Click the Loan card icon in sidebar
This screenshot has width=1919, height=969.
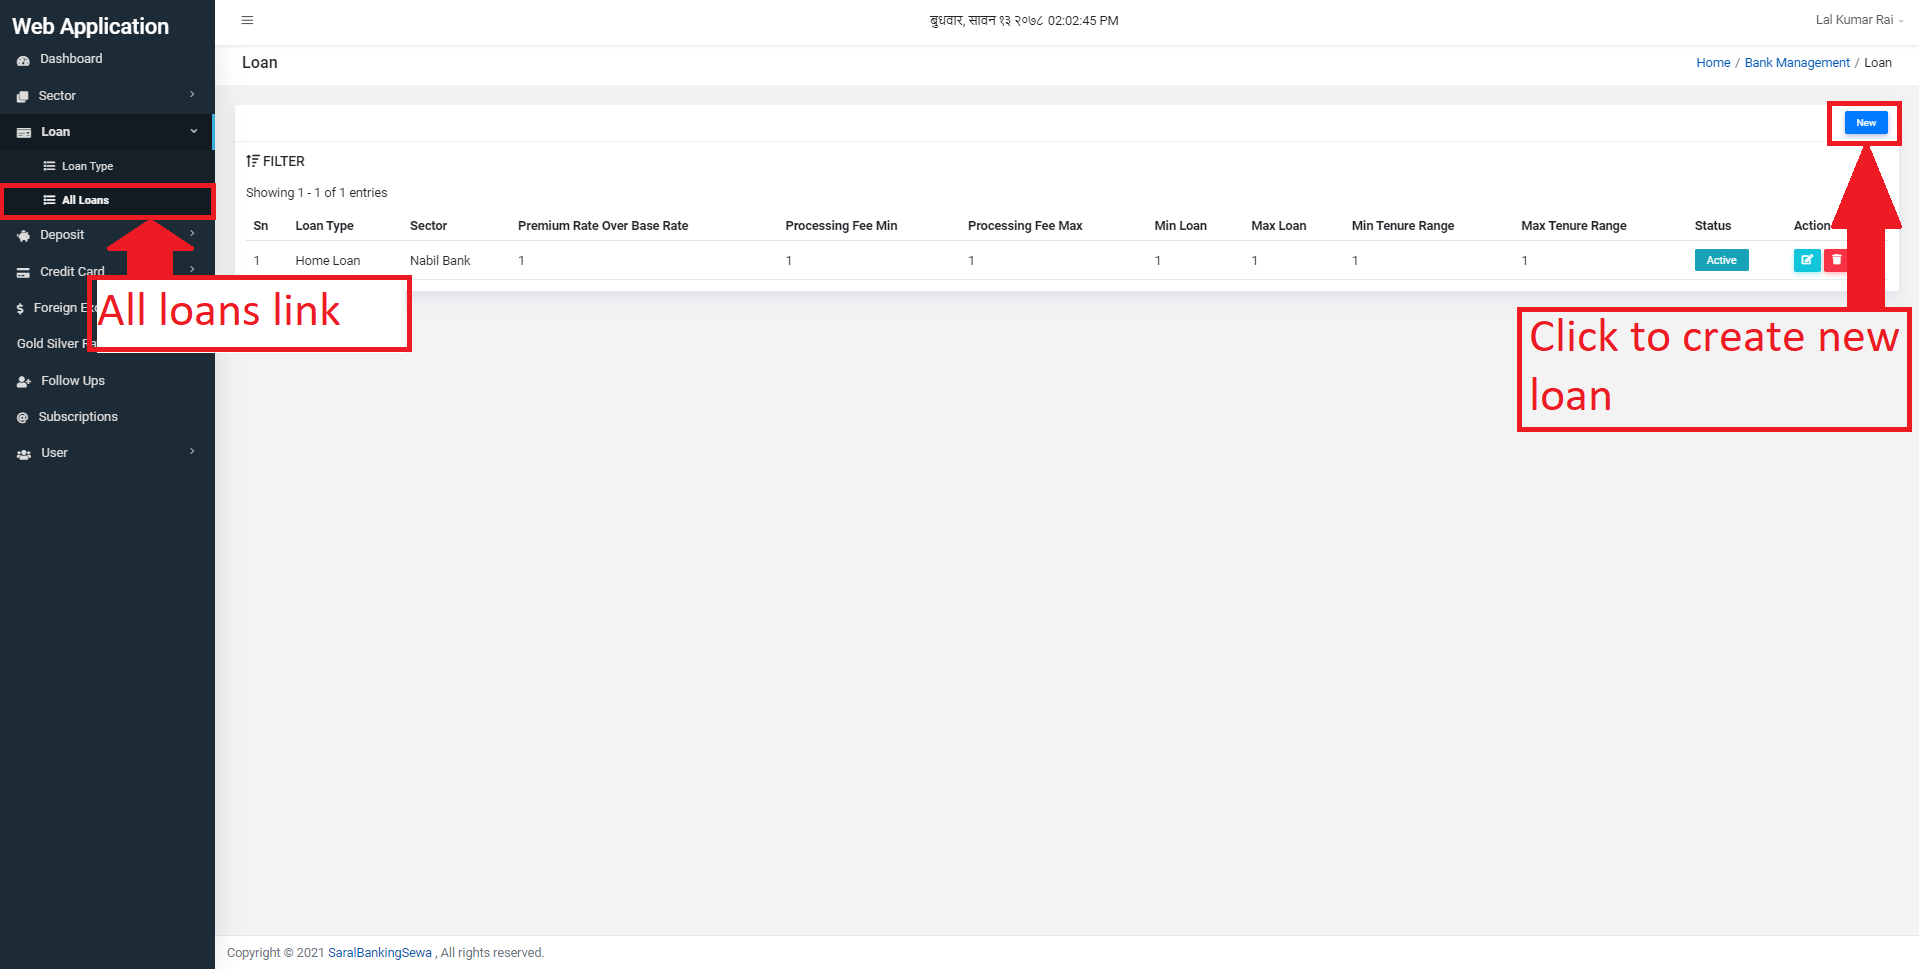[24, 132]
